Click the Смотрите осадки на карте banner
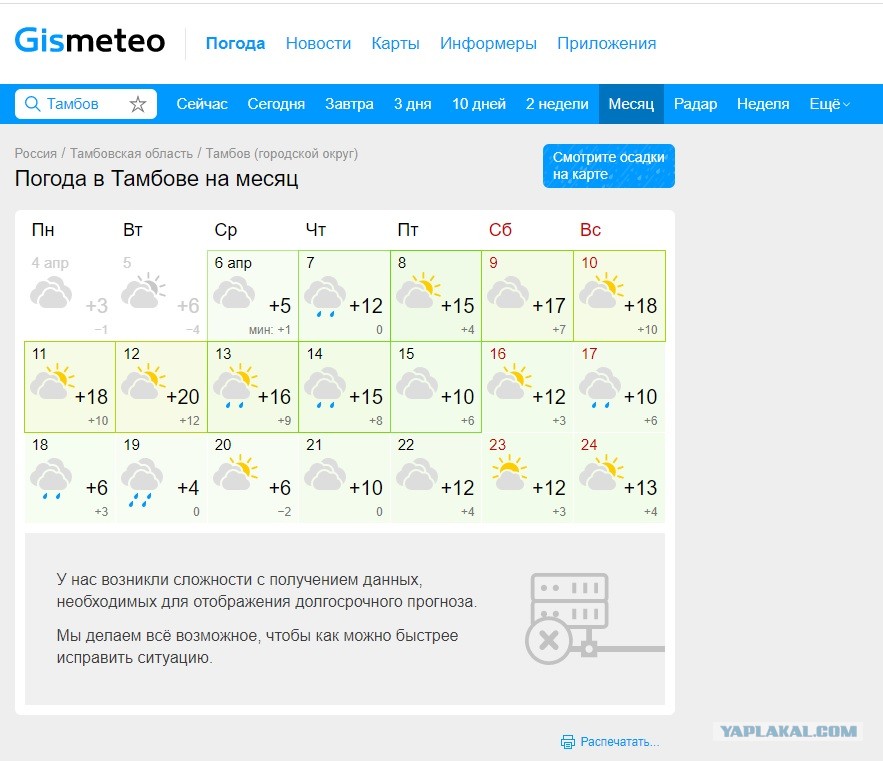Image resolution: width=883 pixels, height=761 pixels. click(x=609, y=166)
